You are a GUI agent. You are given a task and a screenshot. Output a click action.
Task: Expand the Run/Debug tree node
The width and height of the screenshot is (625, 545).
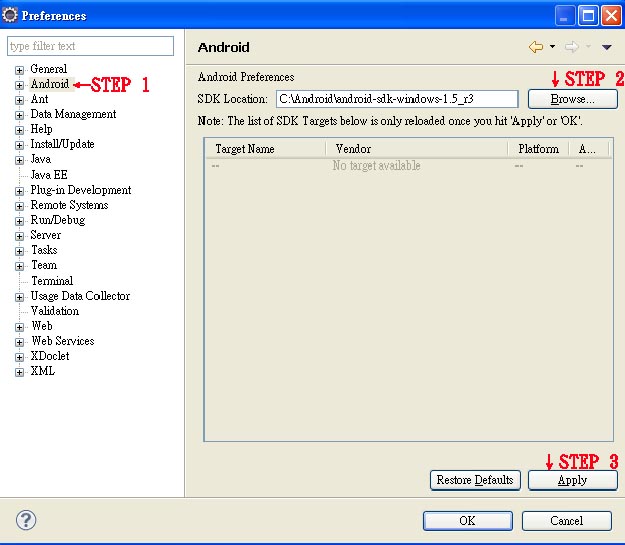click(x=19, y=221)
